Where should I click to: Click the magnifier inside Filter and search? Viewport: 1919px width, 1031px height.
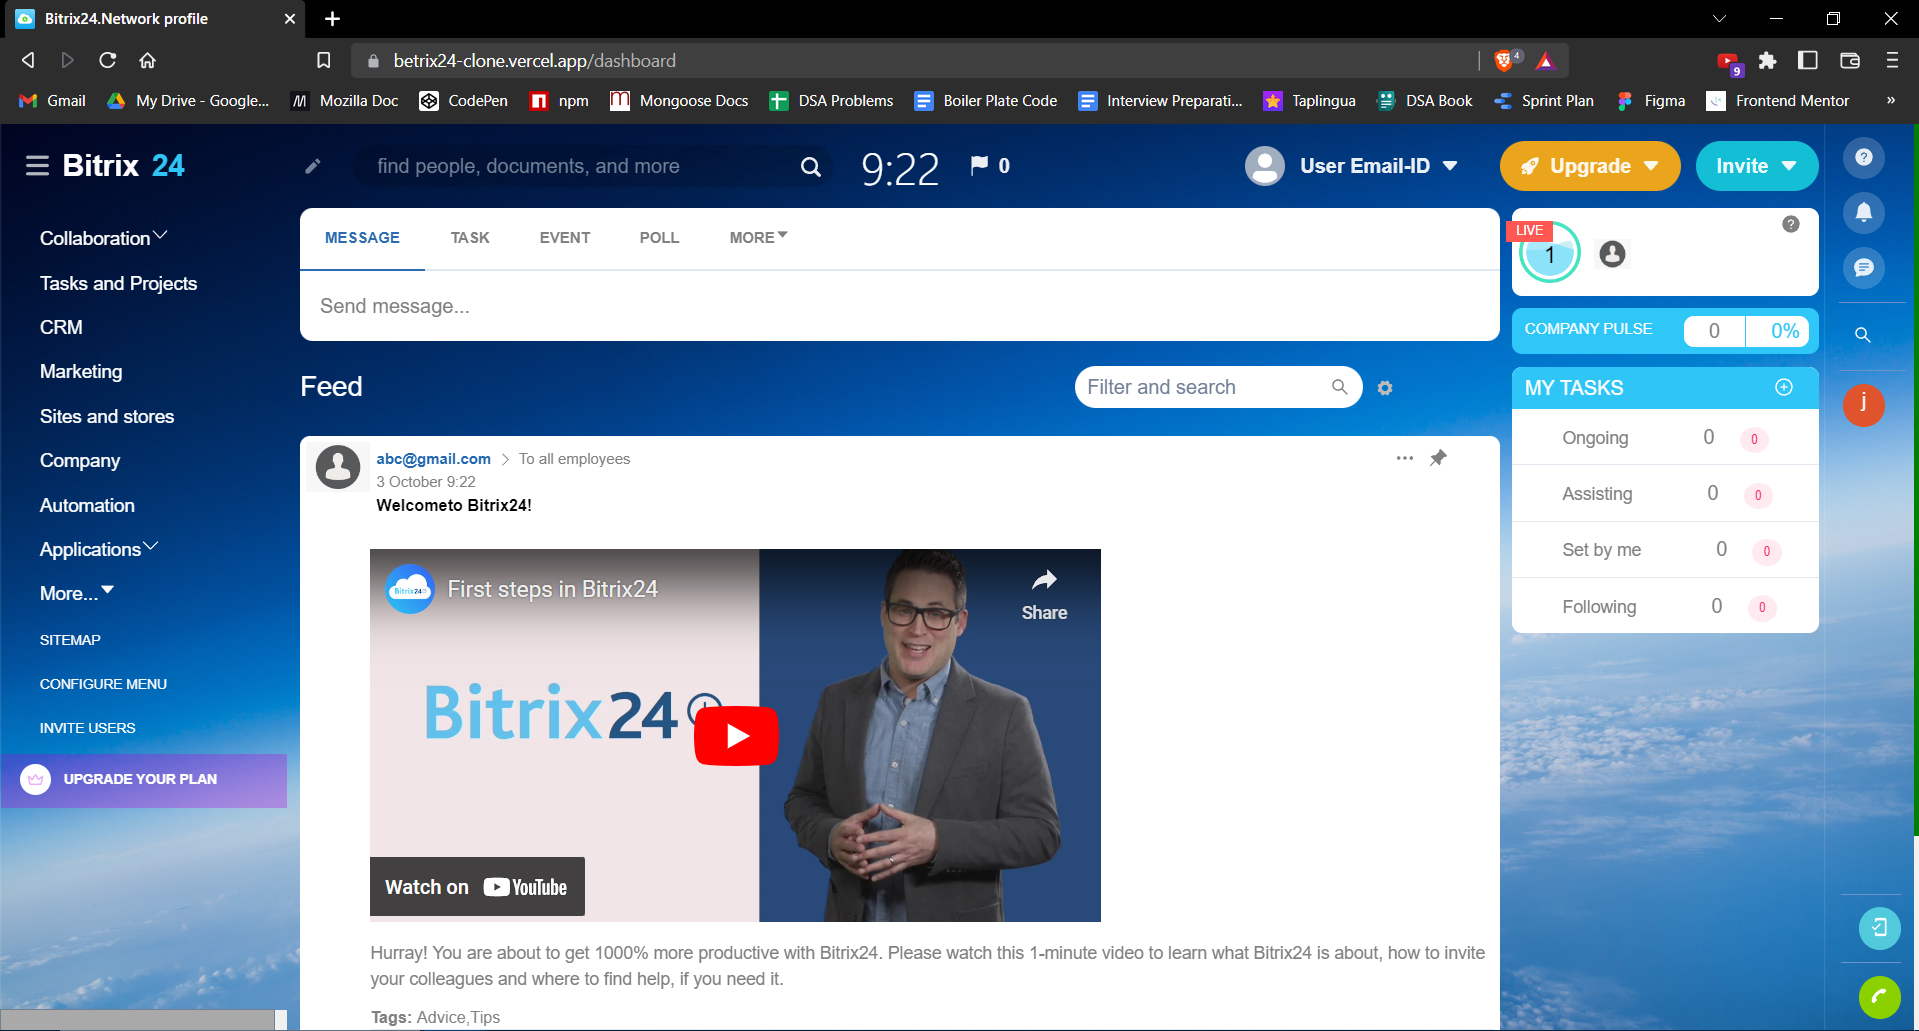coord(1340,387)
